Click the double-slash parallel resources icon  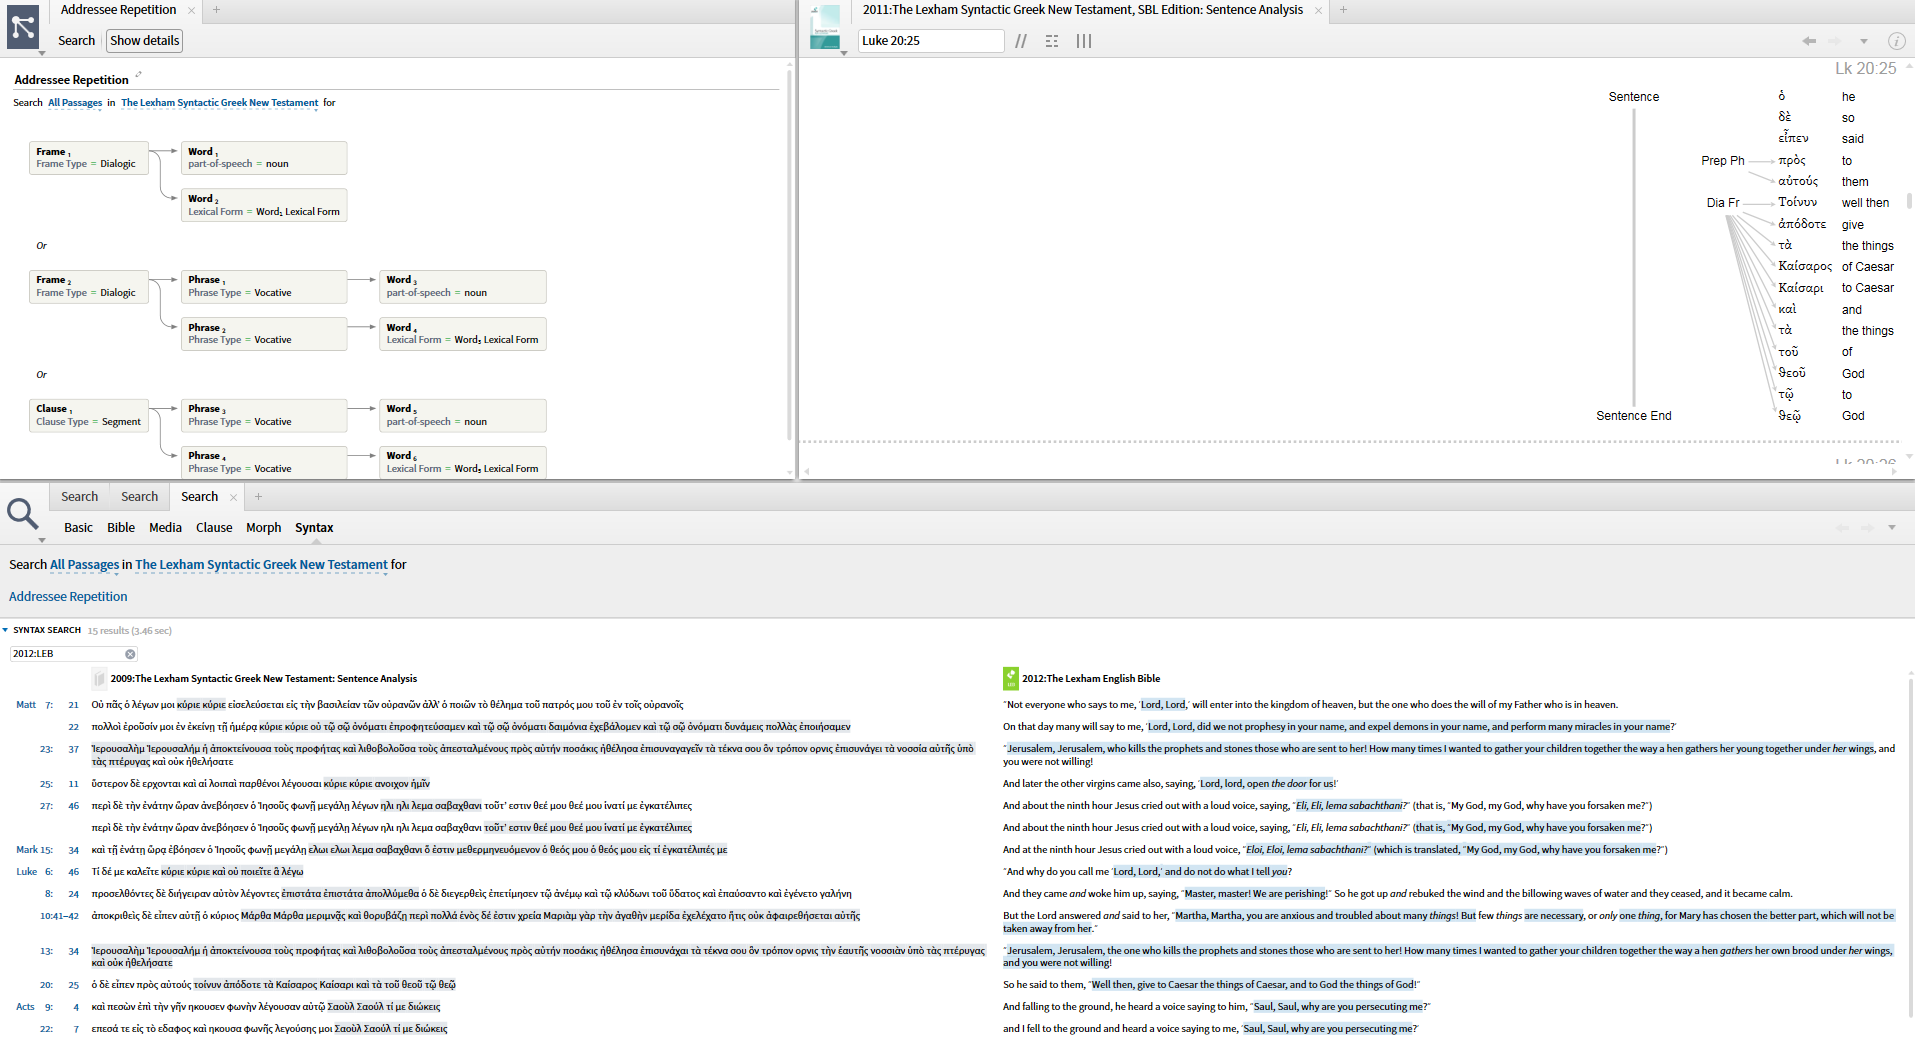(x=1021, y=41)
